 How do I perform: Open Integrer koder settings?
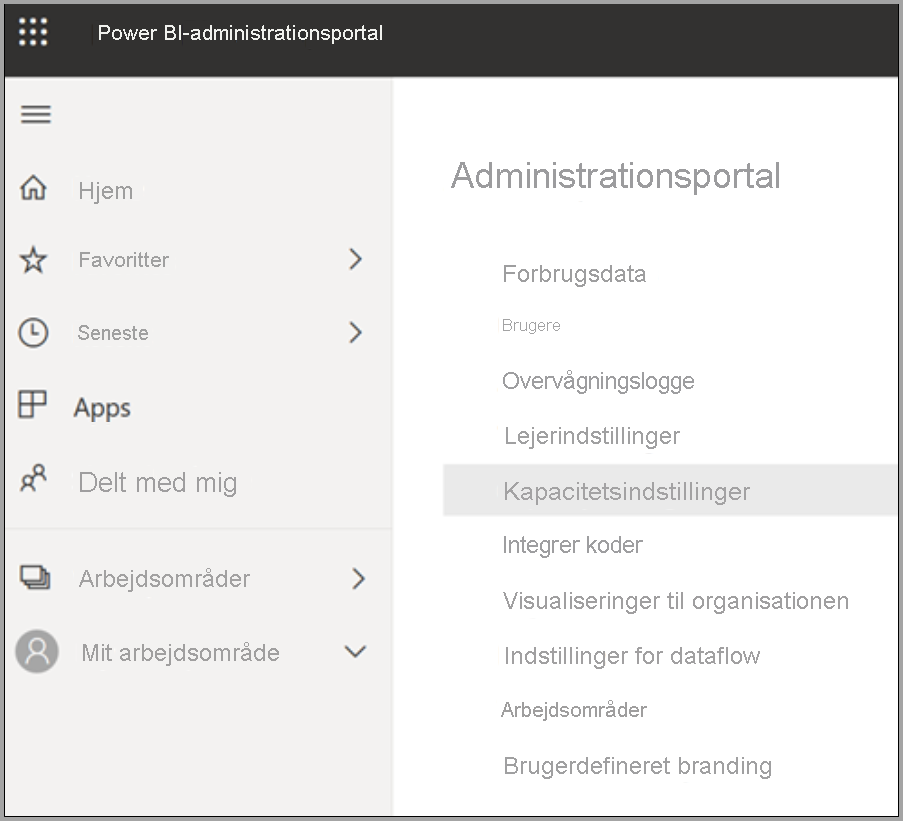pyautogui.click(x=572, y=545)
